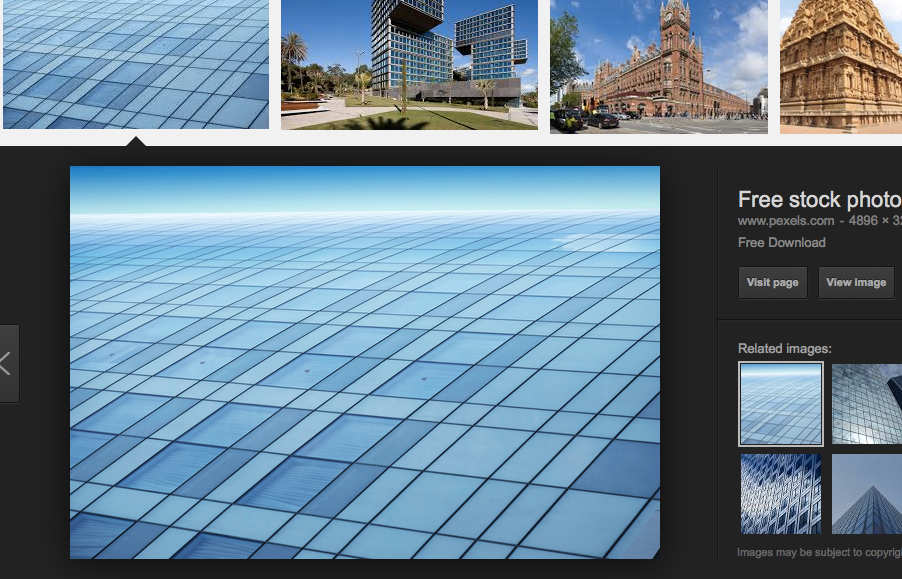The image size is (902, 579).
Task: Click the "Free Download" text
Action: pos(781,243)
